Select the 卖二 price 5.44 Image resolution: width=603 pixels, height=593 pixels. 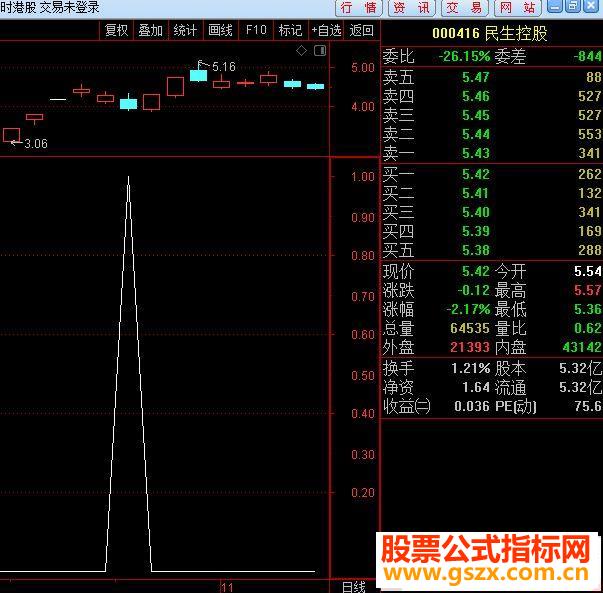click(x=476, y=134)
